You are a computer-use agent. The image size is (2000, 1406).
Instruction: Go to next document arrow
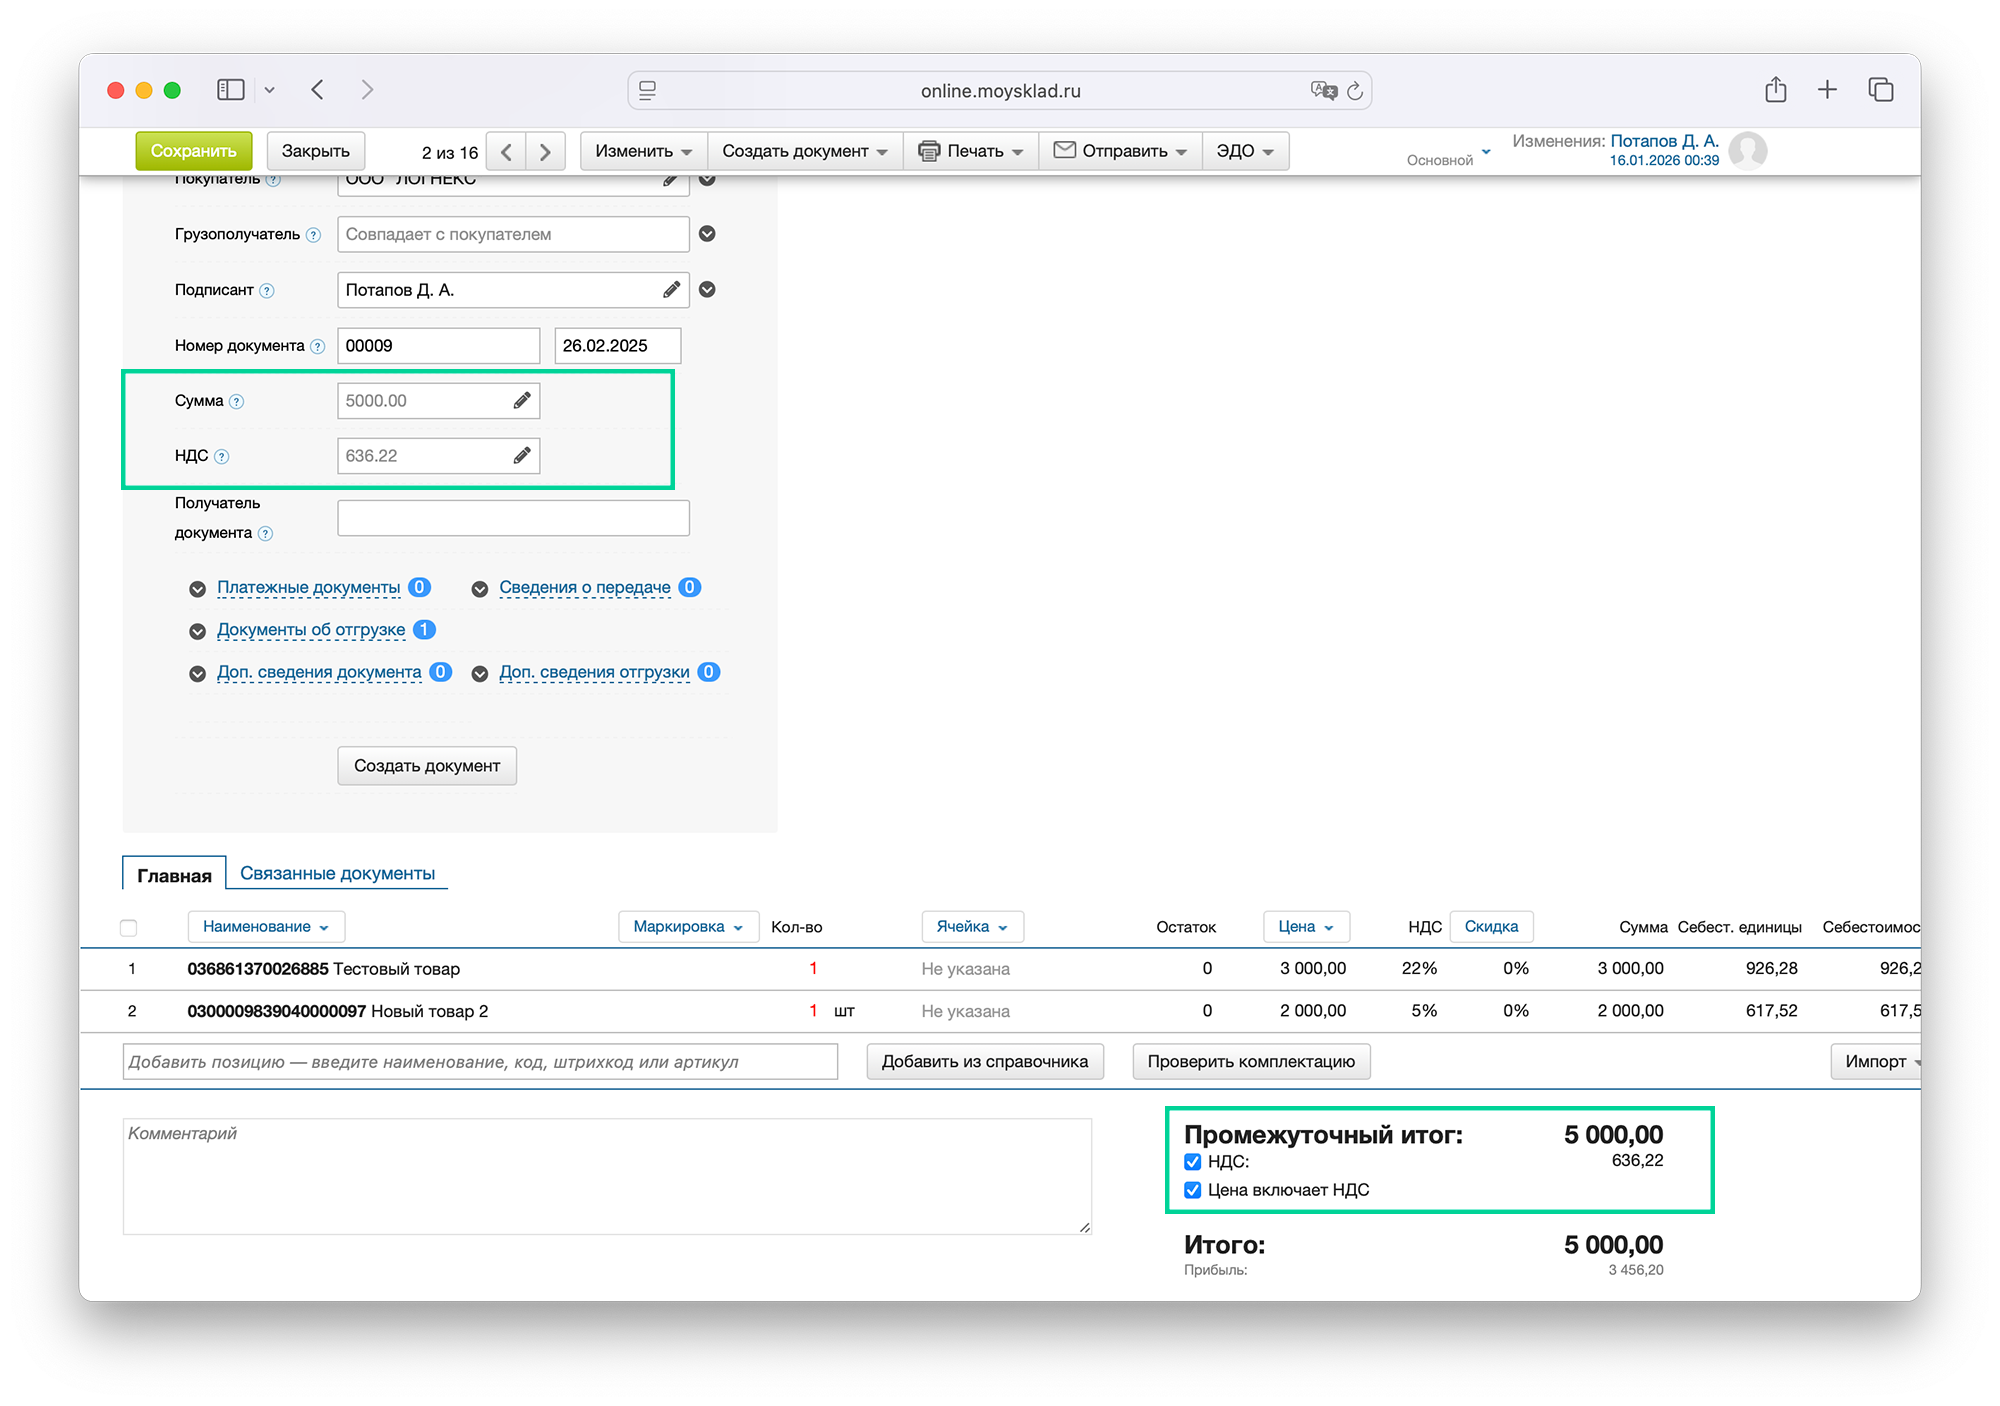545,152
